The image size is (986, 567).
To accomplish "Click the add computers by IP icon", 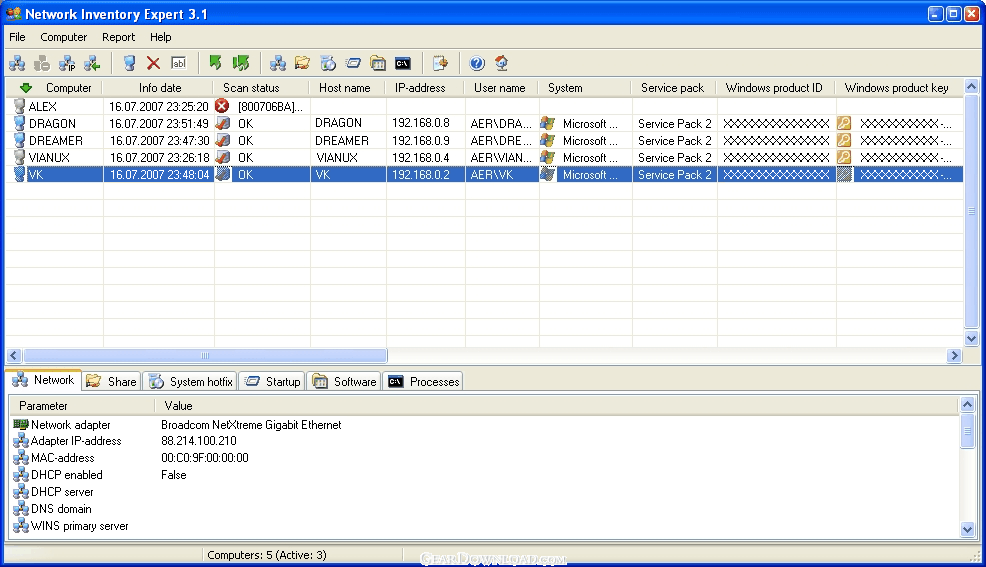I will point(67,63).
